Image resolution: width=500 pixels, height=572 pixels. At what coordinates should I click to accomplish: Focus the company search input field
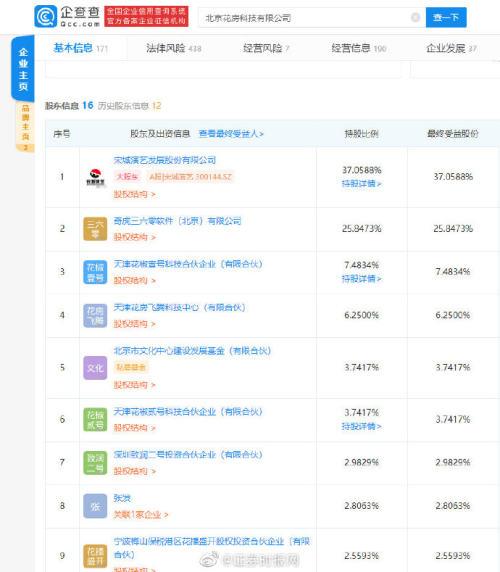coord(312,18)
